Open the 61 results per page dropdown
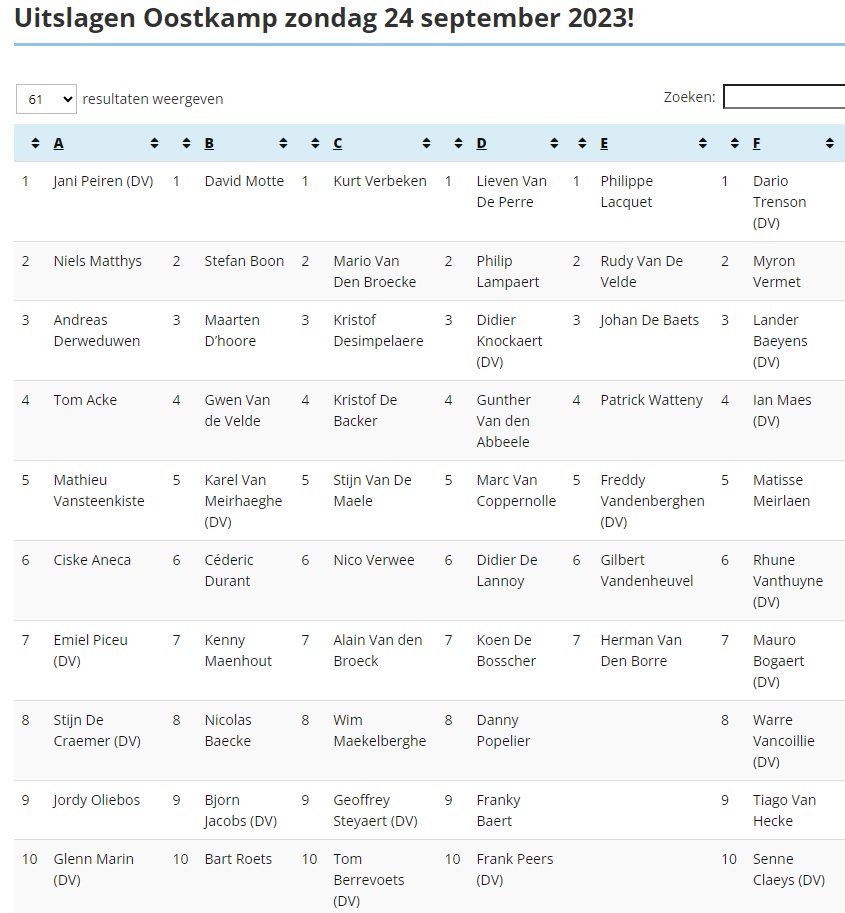845x913 pixels. 47,99
